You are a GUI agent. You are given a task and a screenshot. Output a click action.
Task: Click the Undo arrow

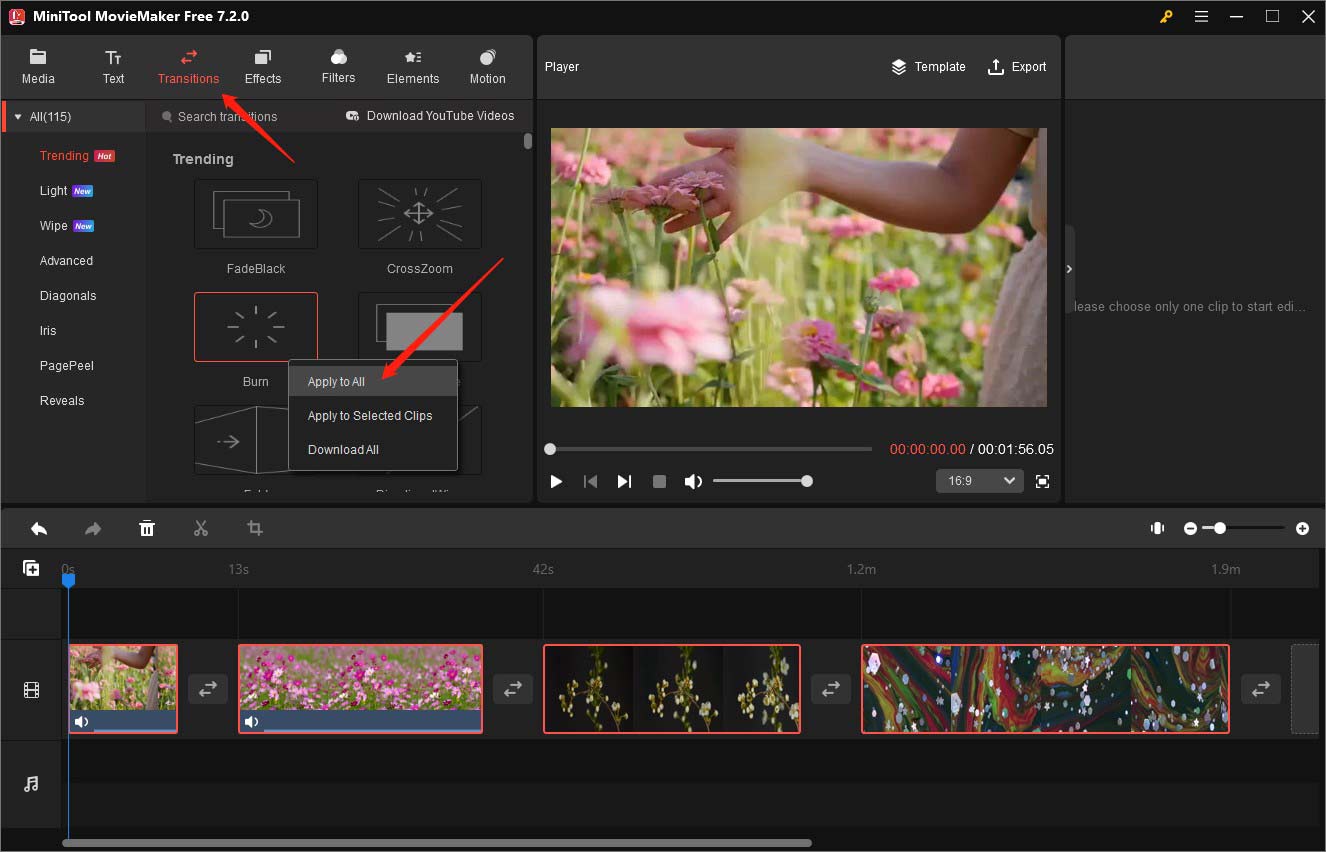[39, 528]
